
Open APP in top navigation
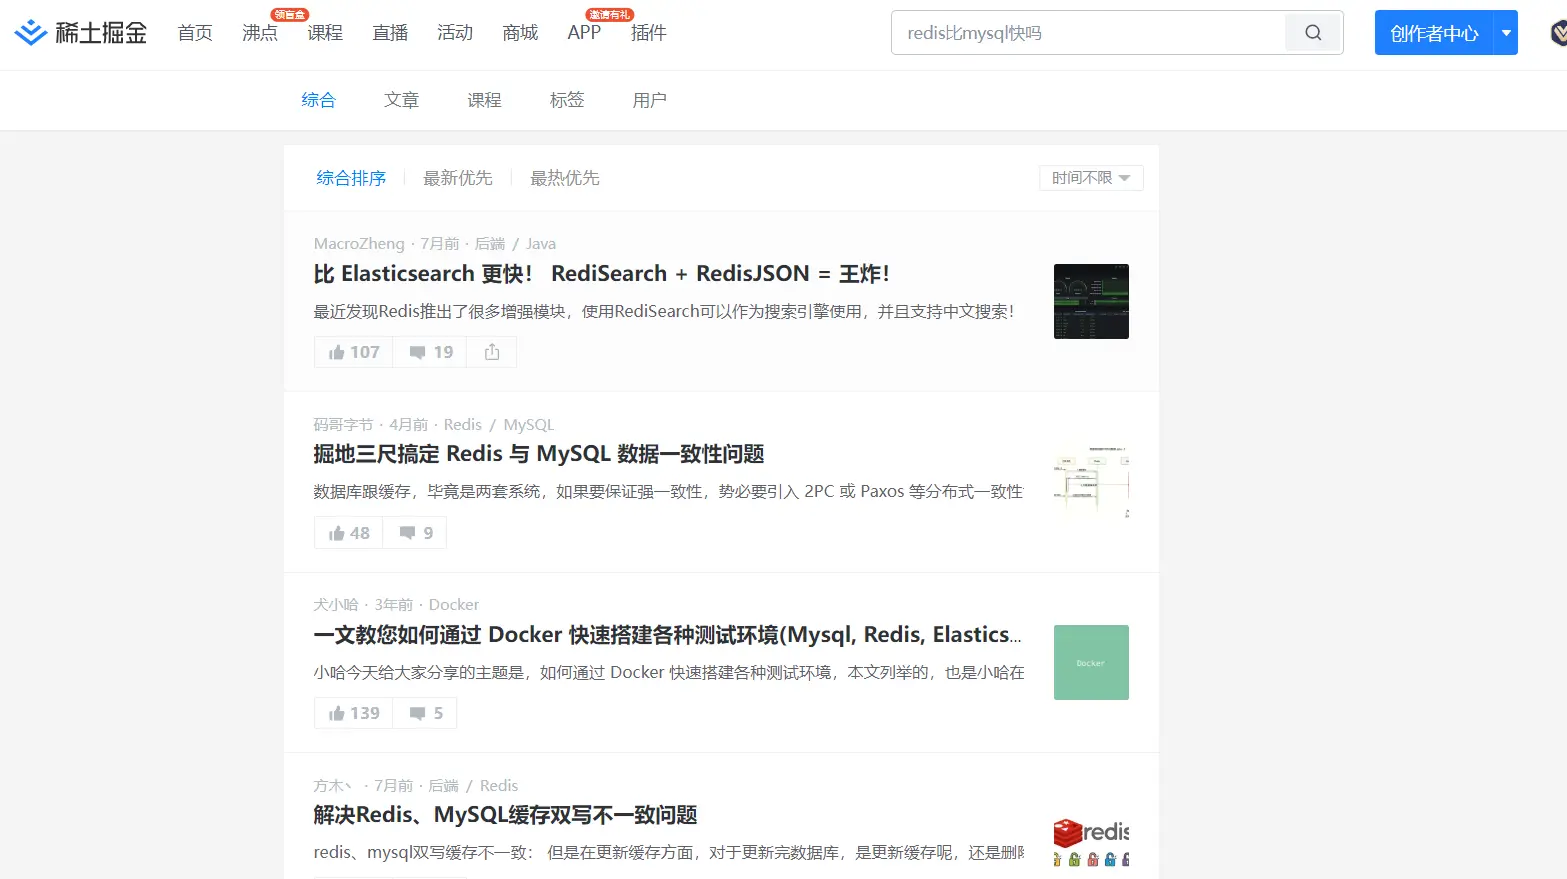point(584,33)
